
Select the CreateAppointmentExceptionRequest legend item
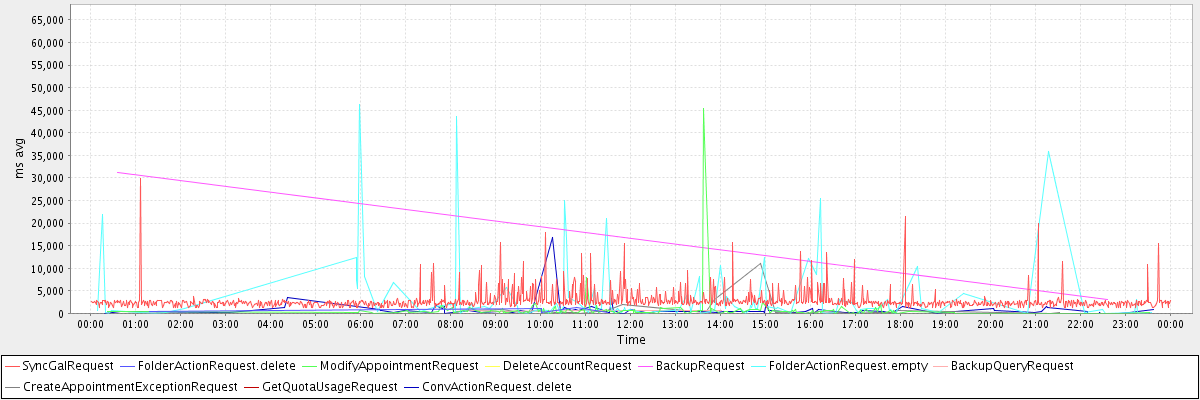(130, 386)
